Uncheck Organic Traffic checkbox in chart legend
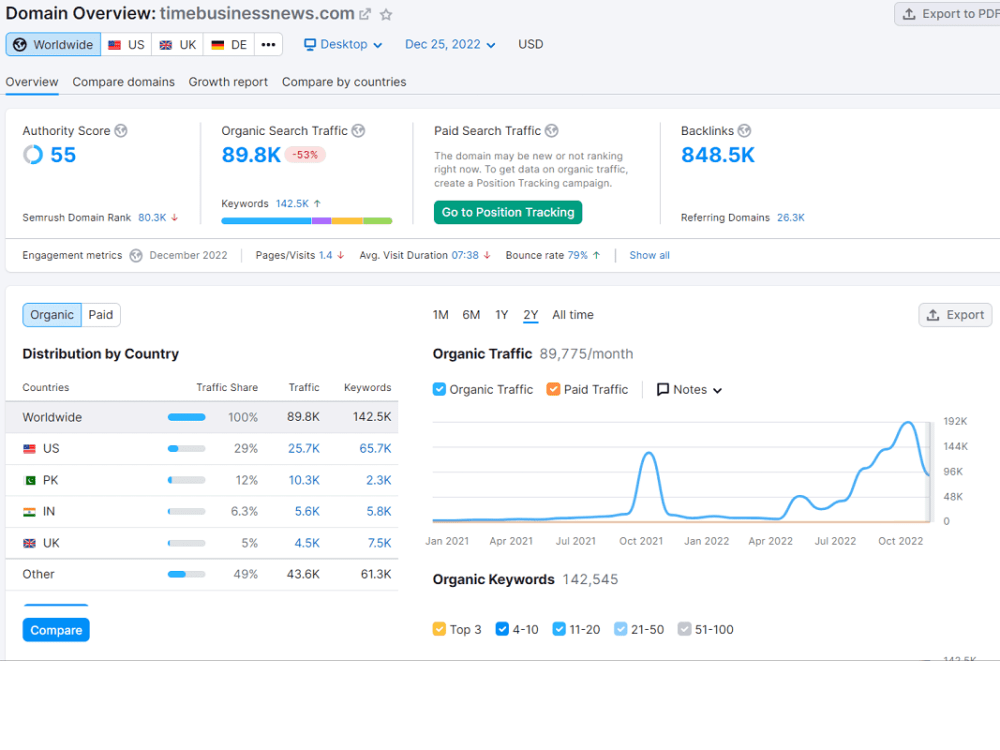Image resolution: width=1000 pixels, height=750 pixels. point(439,389)
